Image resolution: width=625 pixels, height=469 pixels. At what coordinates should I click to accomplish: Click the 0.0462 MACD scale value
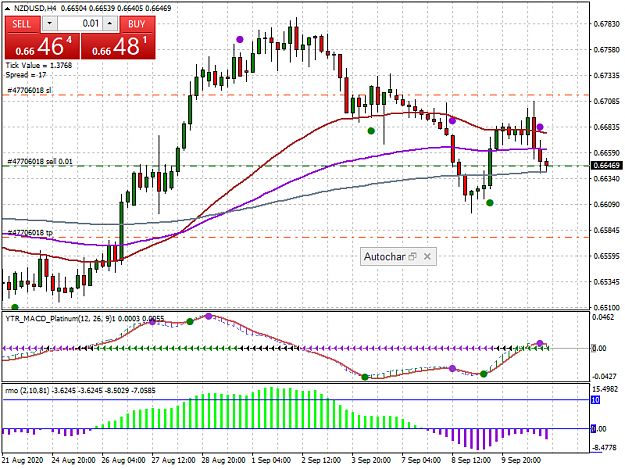point(603,317)
